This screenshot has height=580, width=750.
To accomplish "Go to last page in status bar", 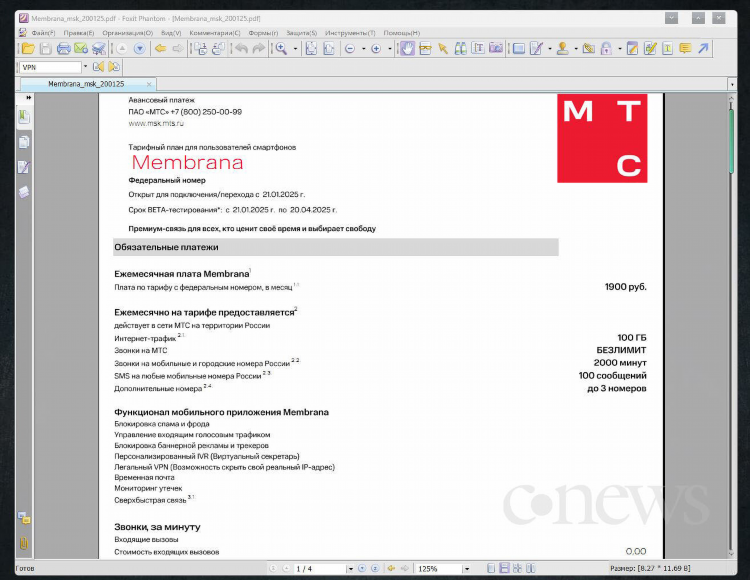I will [375, 568].
